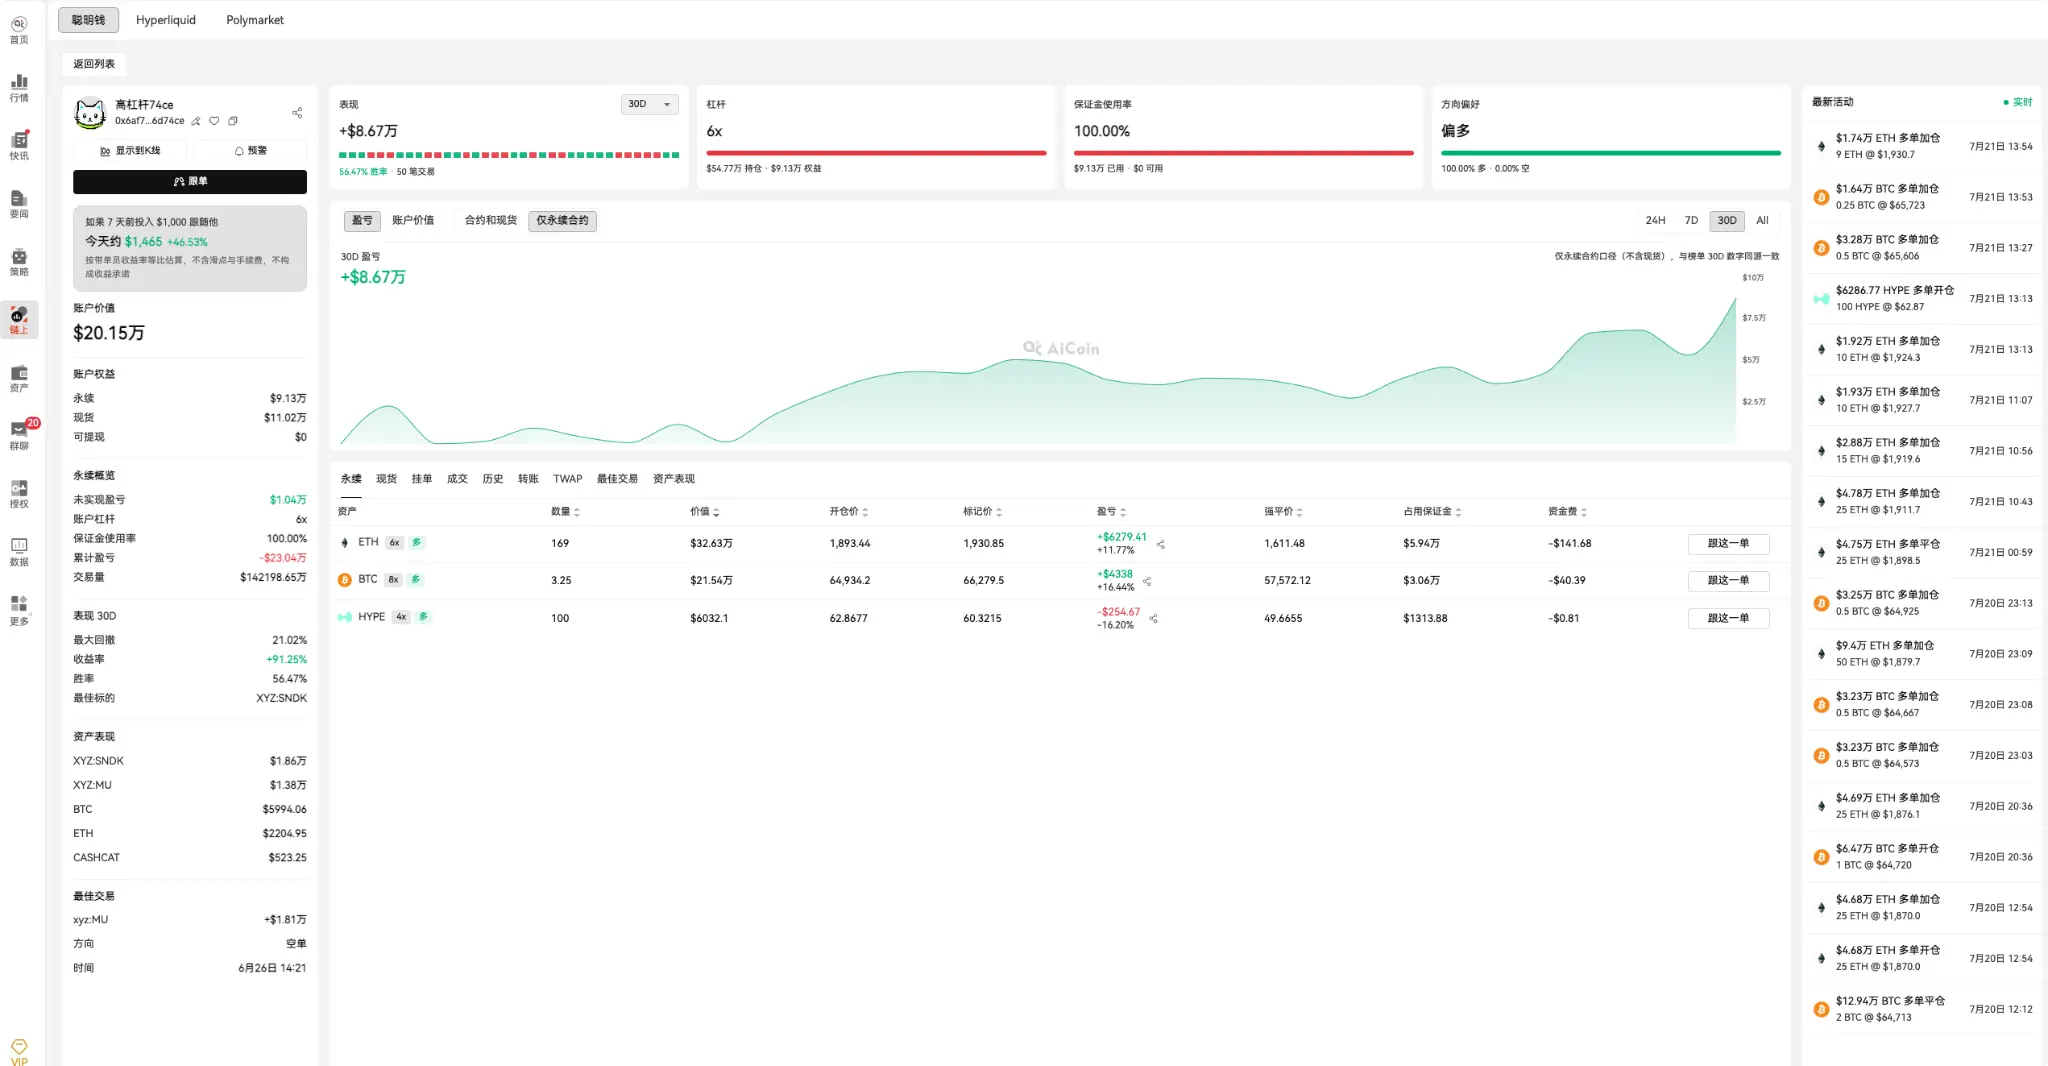
Task: Favorite this trader with the heart icon
Action: coord(214,121)
